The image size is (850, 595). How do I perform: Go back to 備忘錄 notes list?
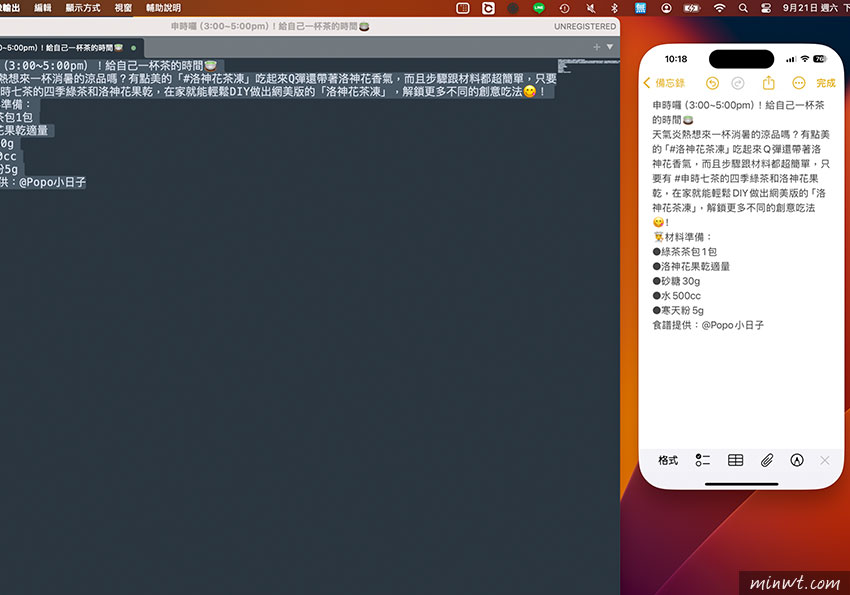664,83
